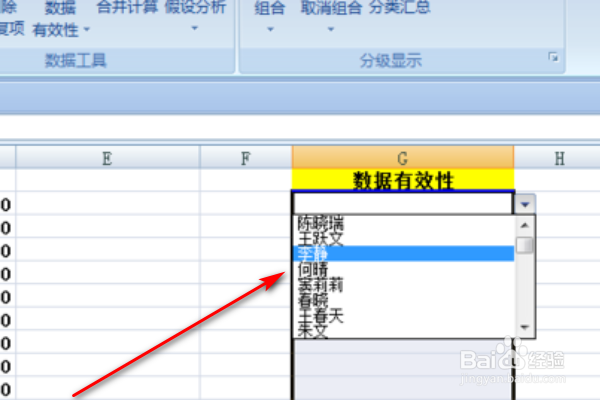Choose highlighted 李静 in dropdown list
This screenshot has height=400, width=600.
pos(403,254)
